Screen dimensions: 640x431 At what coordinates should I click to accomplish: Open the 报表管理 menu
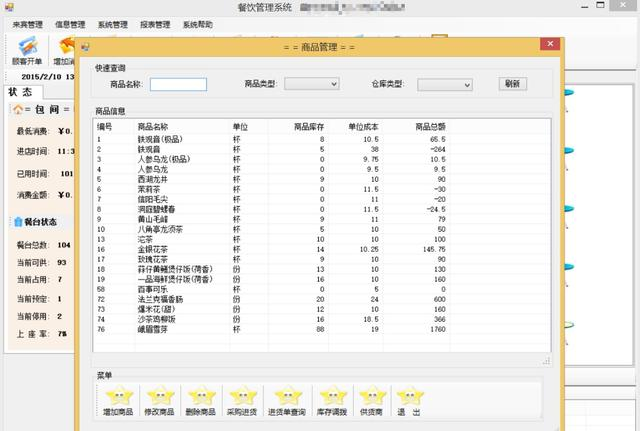tap(155, 24)
